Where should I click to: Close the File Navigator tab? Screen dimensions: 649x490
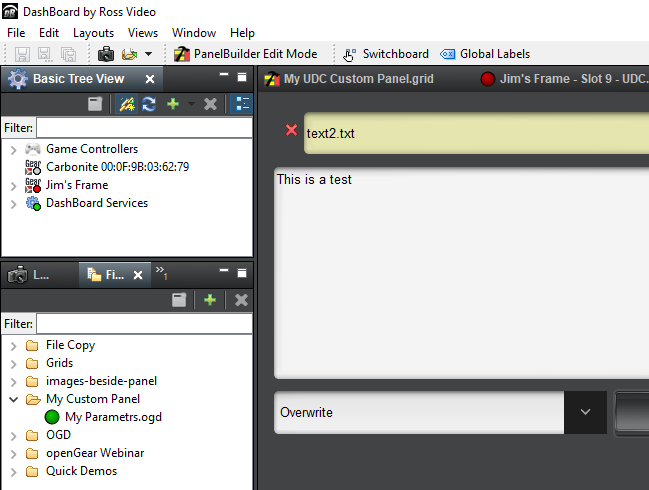(138, 275)
